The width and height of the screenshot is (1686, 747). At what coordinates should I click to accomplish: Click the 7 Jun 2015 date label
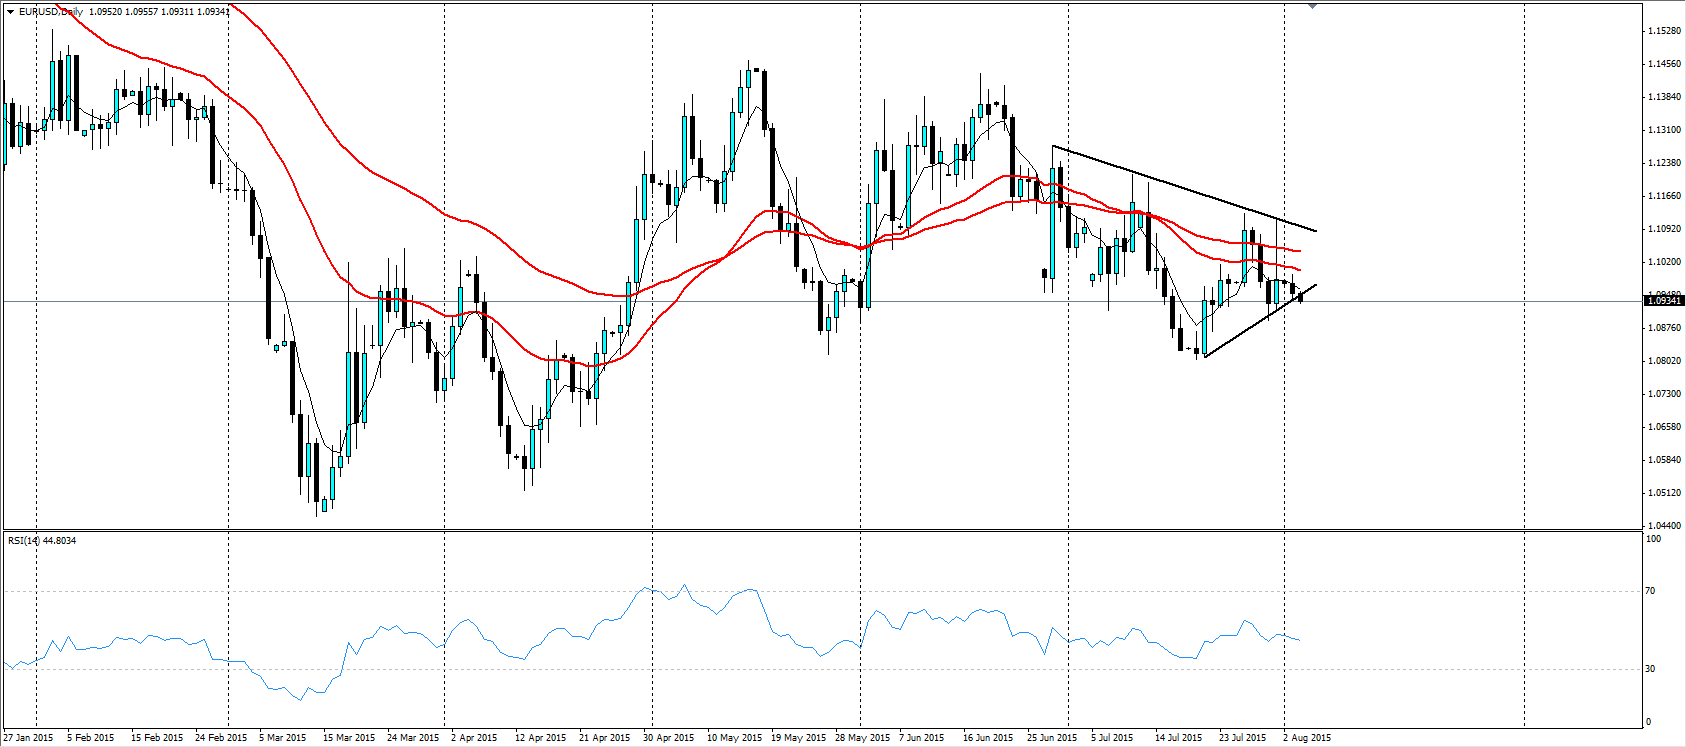[x=922, y=738]
